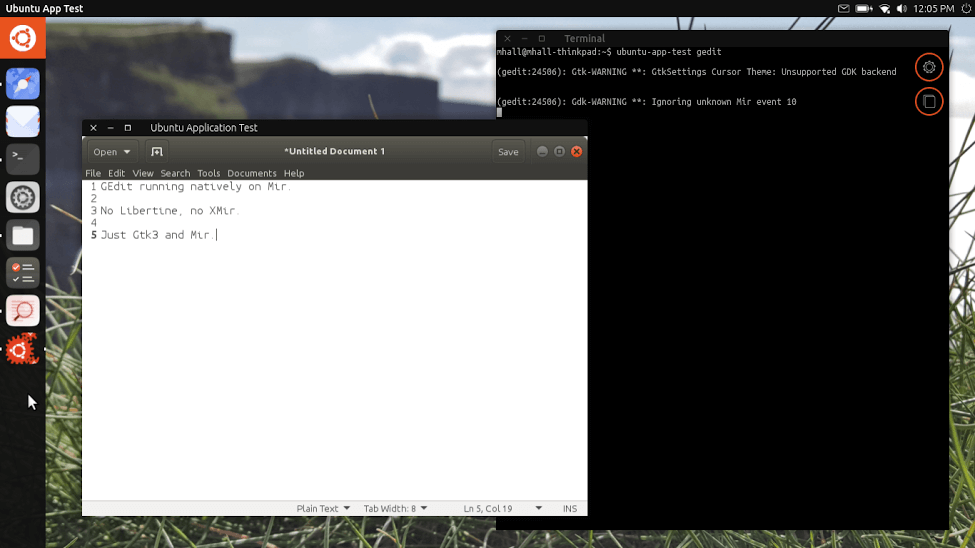Open the checklist to-do app icon
The image size is (975, 548).
coord(22,273)
